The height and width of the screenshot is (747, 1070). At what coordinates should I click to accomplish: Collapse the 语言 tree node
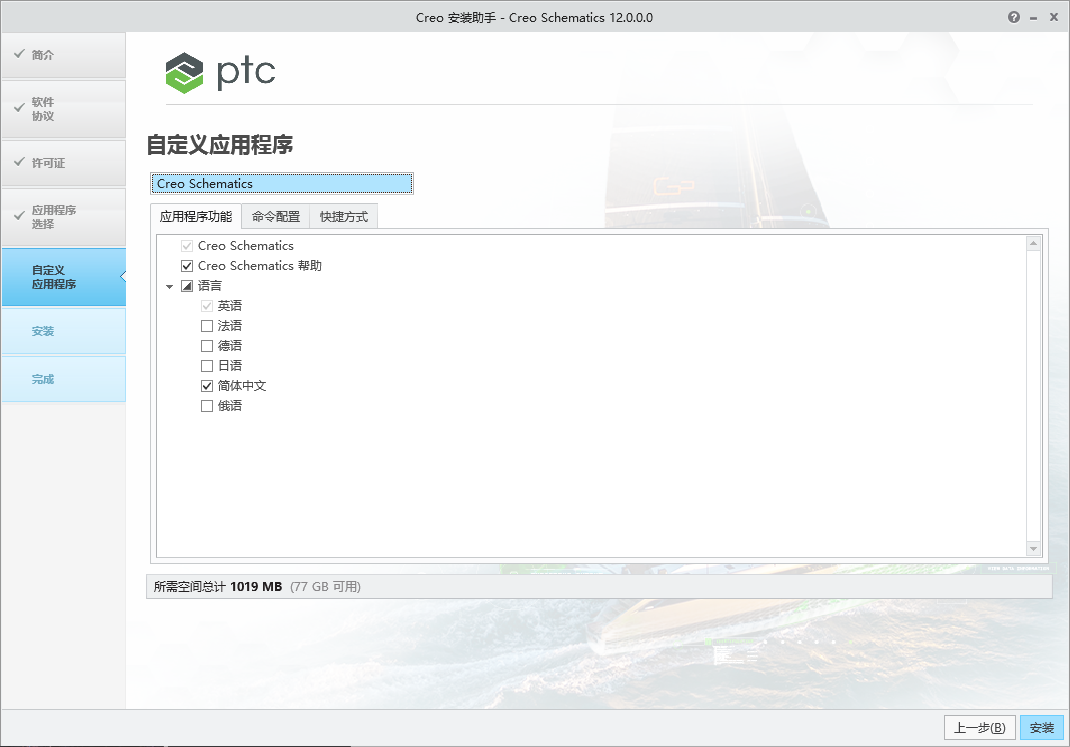[x=170, y=287]
